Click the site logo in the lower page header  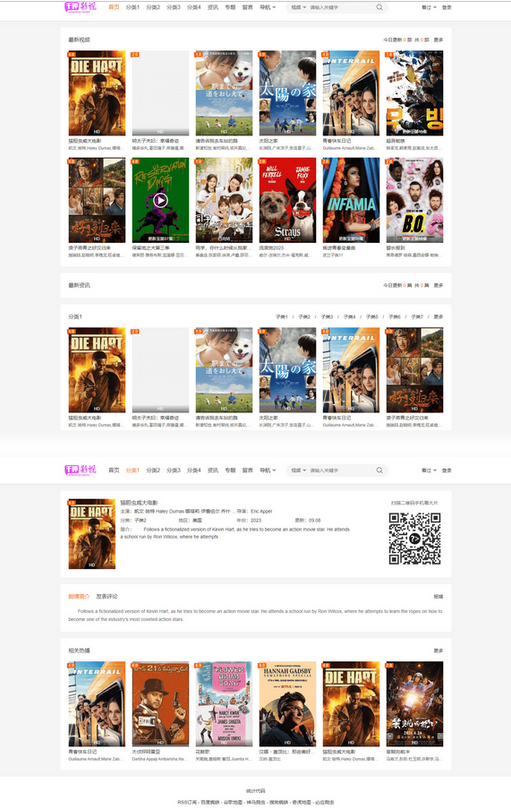(80, 470)
